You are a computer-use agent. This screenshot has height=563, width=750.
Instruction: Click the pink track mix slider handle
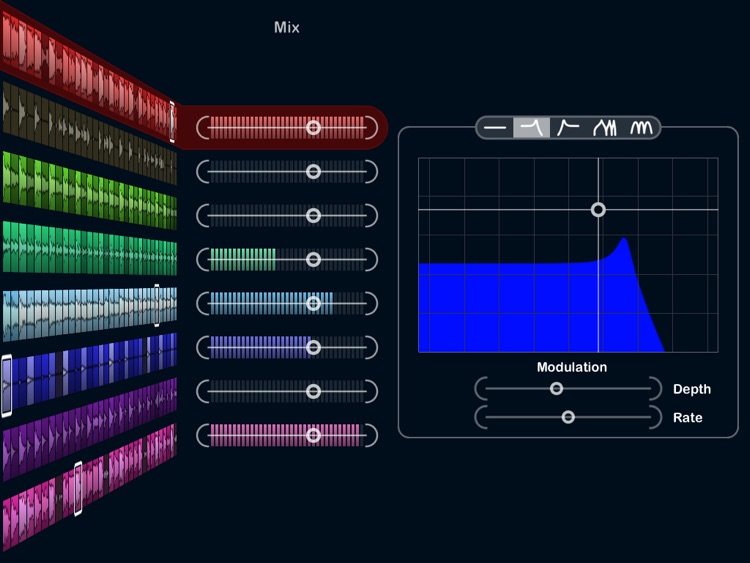[313, 435]
